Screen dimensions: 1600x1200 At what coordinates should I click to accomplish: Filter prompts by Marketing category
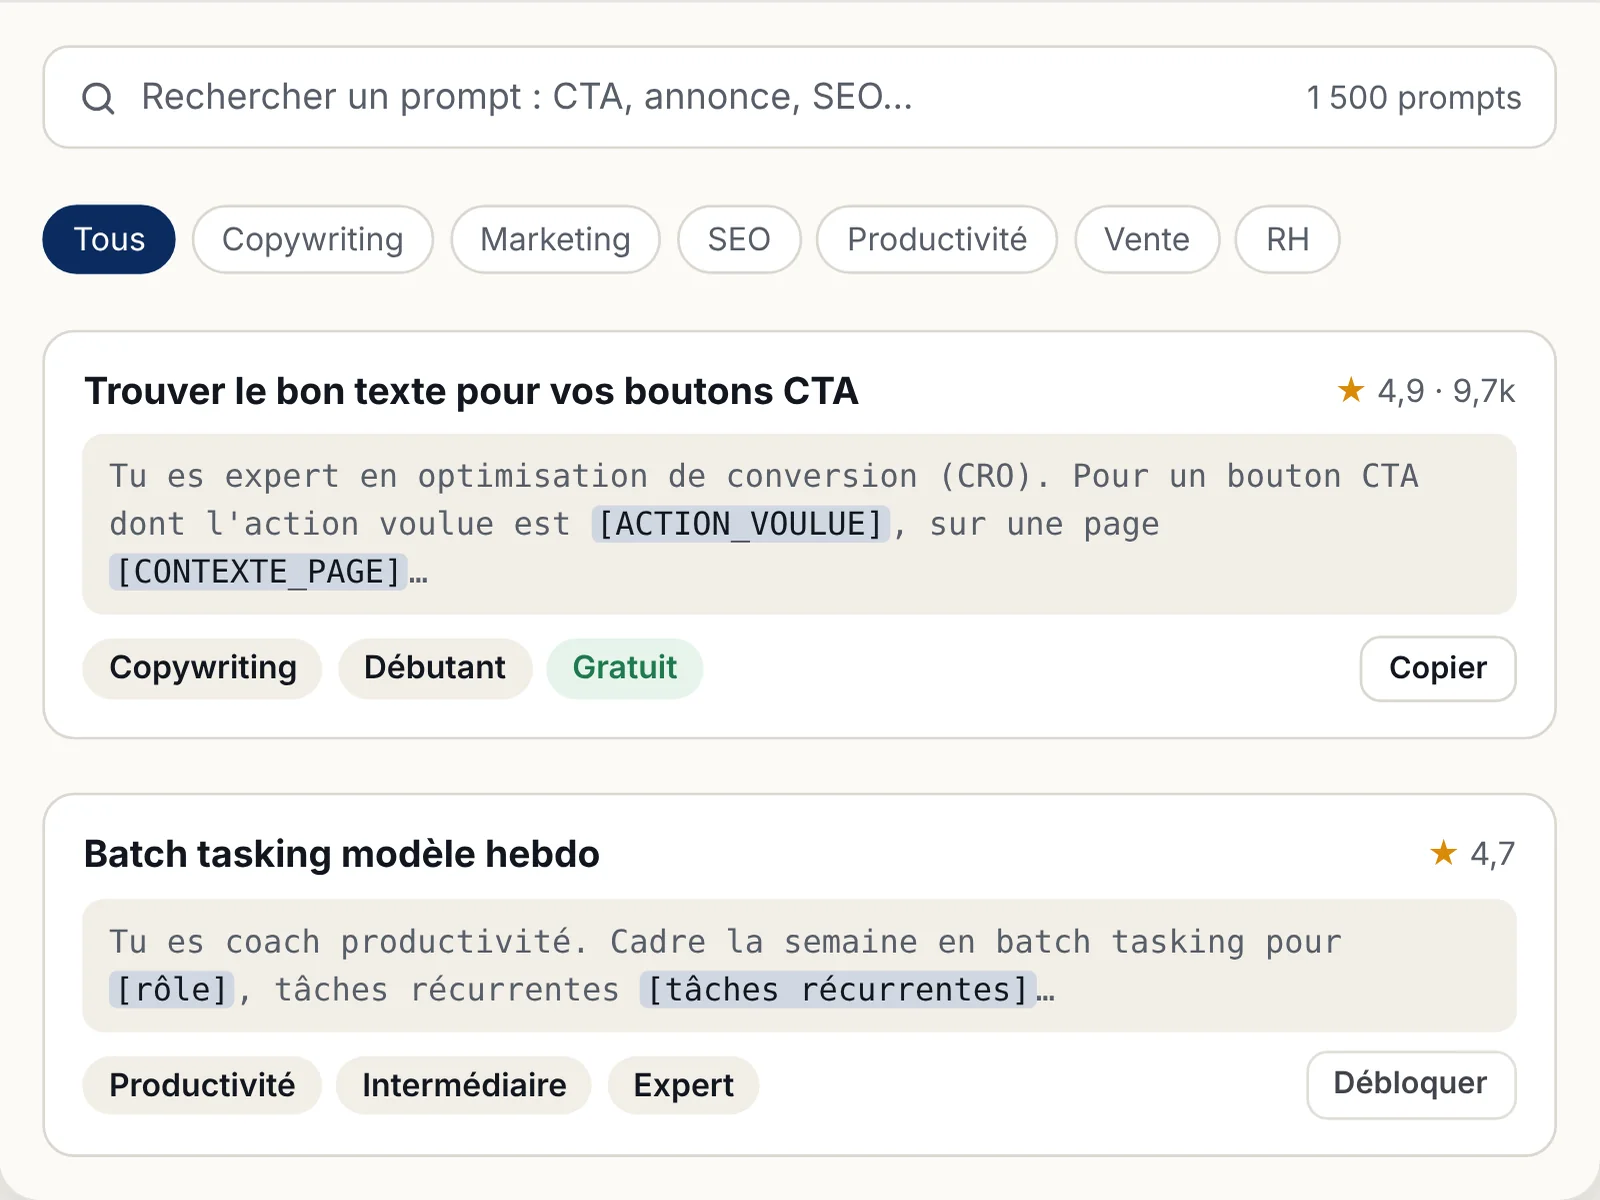coord(555,239)
